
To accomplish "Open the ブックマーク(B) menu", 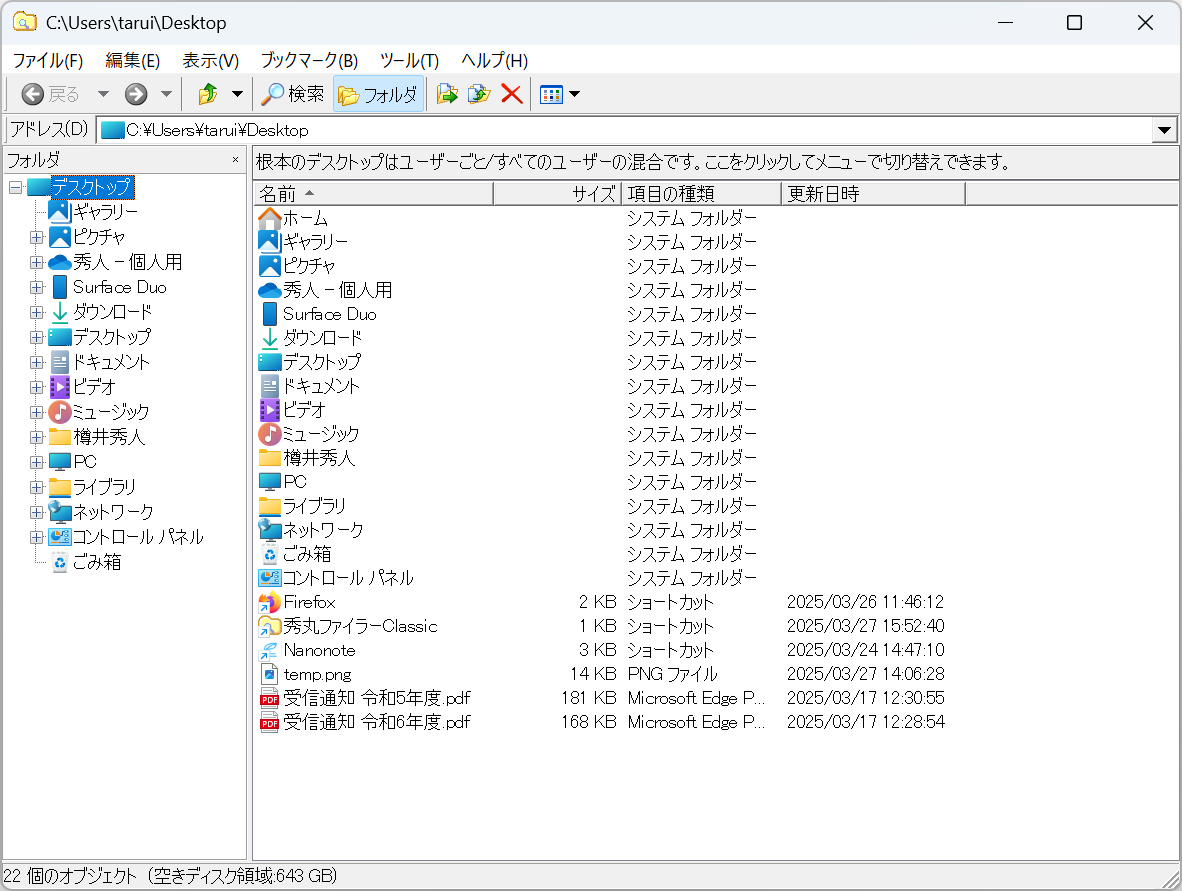I will click(309, 60).
